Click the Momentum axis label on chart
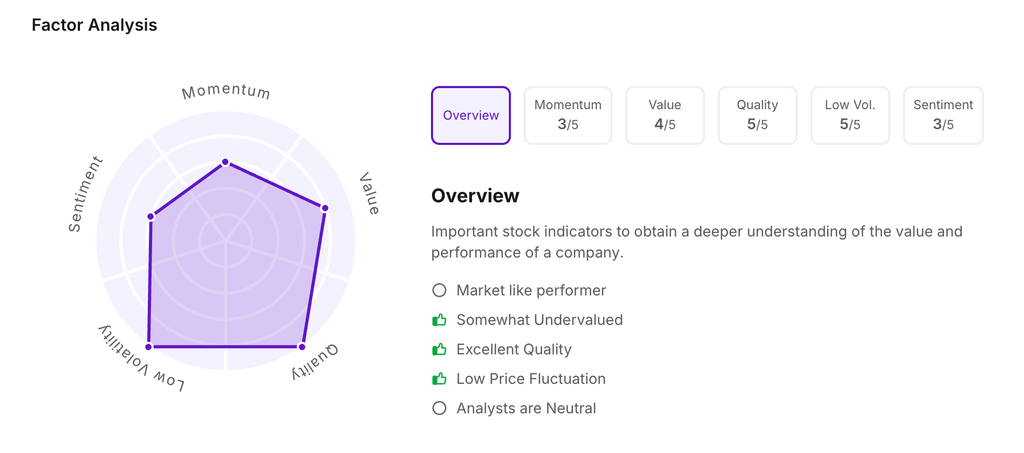This screenshot has width=1024, height=453. (x=226, y=92)
